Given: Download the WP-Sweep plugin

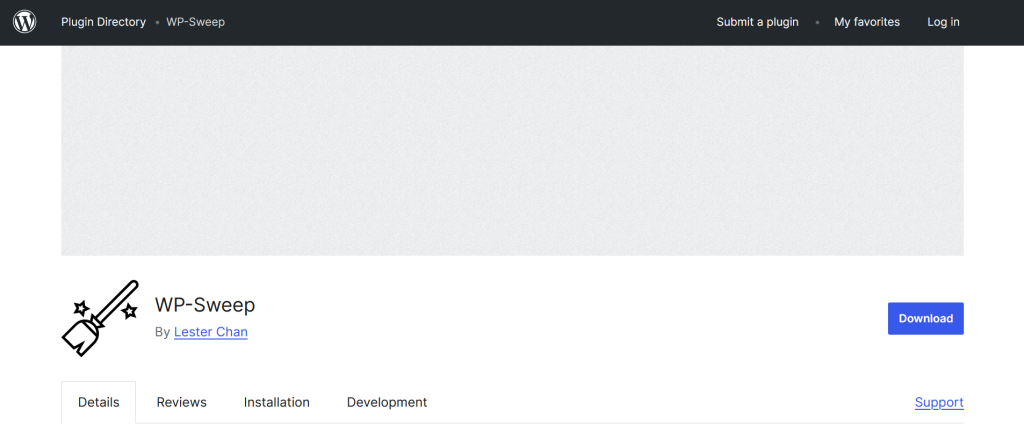Looking at the screenshot, I should coord(925,319).
